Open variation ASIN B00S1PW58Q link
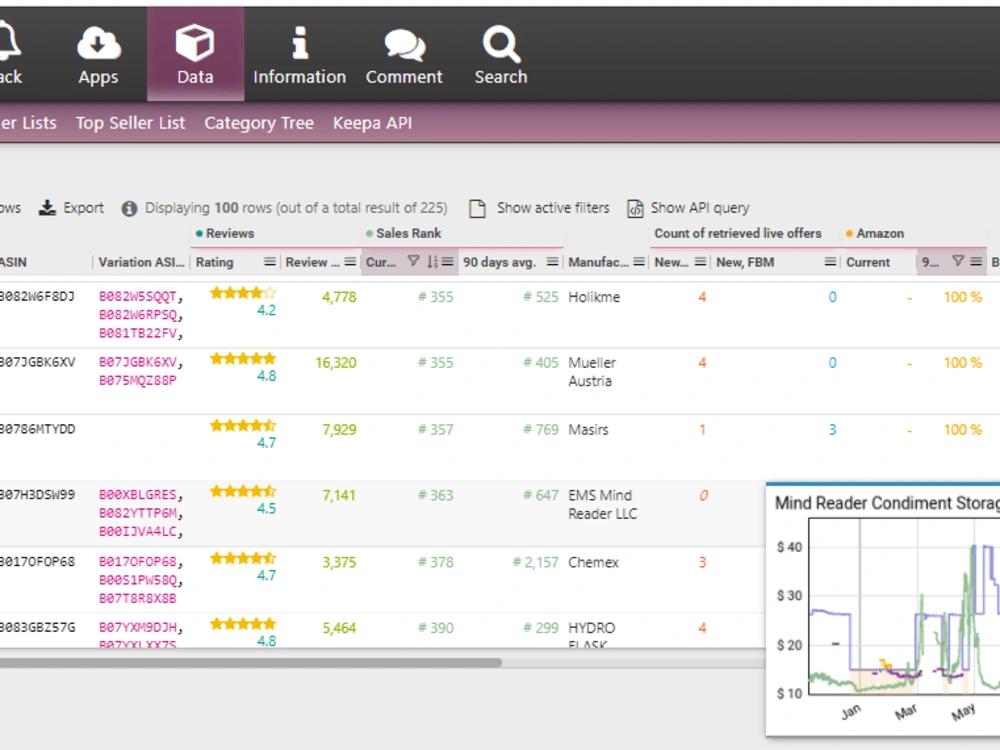The width and height of the screenshot is (1000, 750). click(138, 580)
